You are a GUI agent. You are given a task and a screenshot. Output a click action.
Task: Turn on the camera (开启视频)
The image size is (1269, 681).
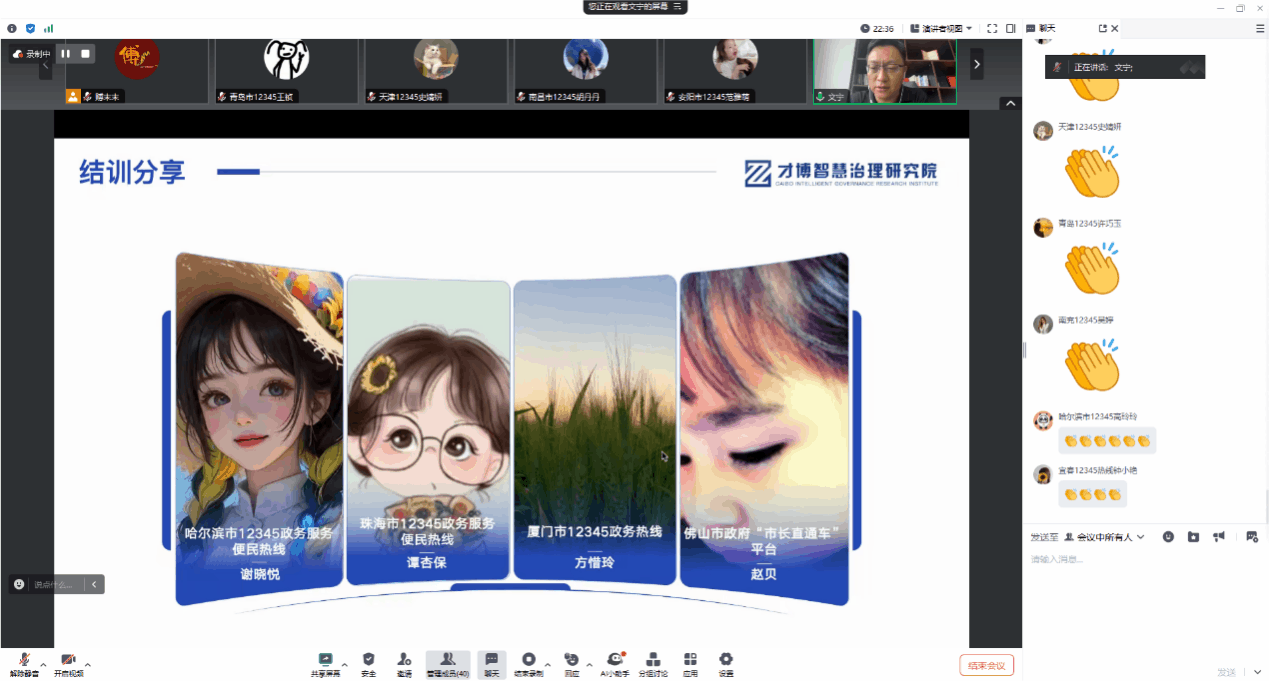tap(68, 664)
